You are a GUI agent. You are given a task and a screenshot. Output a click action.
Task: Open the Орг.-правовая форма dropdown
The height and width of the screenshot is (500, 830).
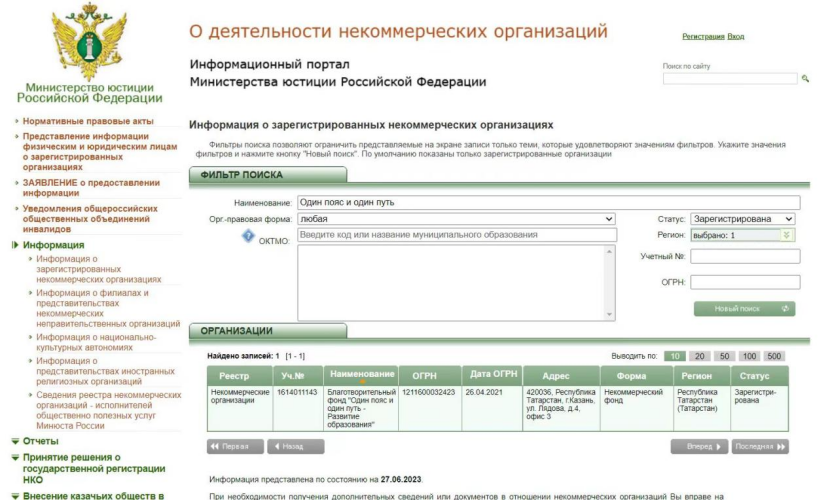click(456, 219)
